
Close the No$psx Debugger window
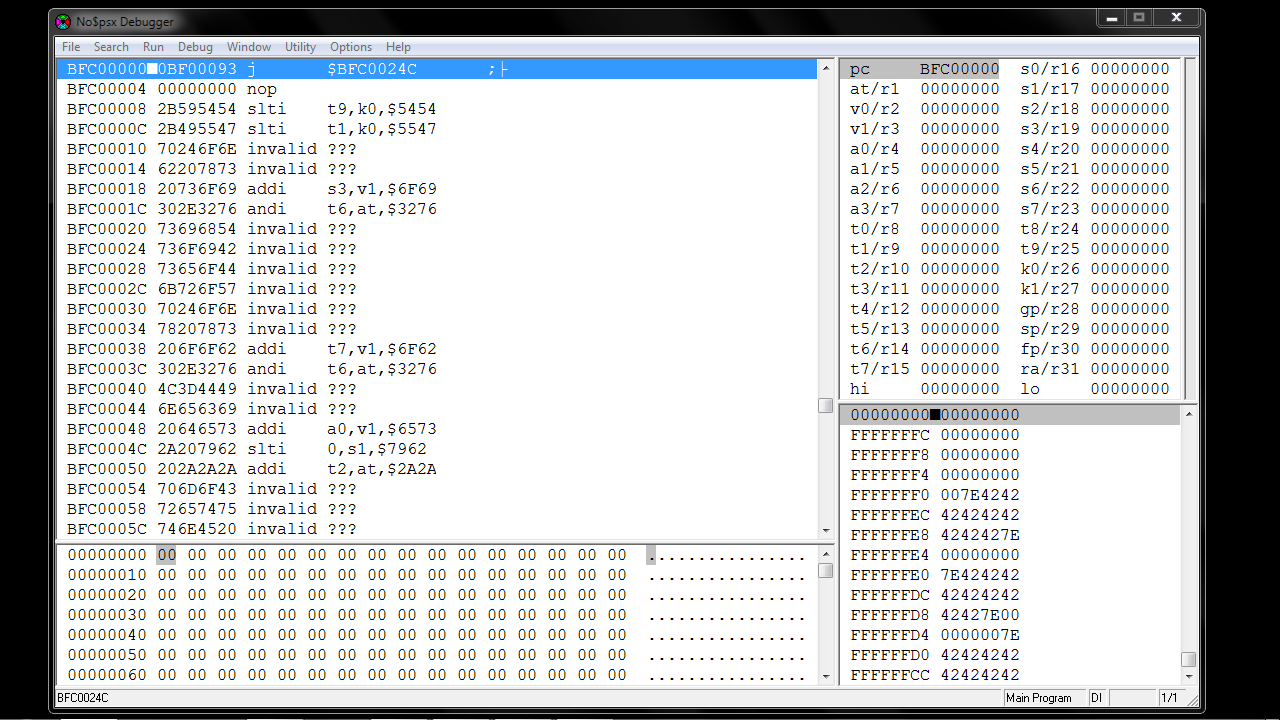click(1176, 18)
